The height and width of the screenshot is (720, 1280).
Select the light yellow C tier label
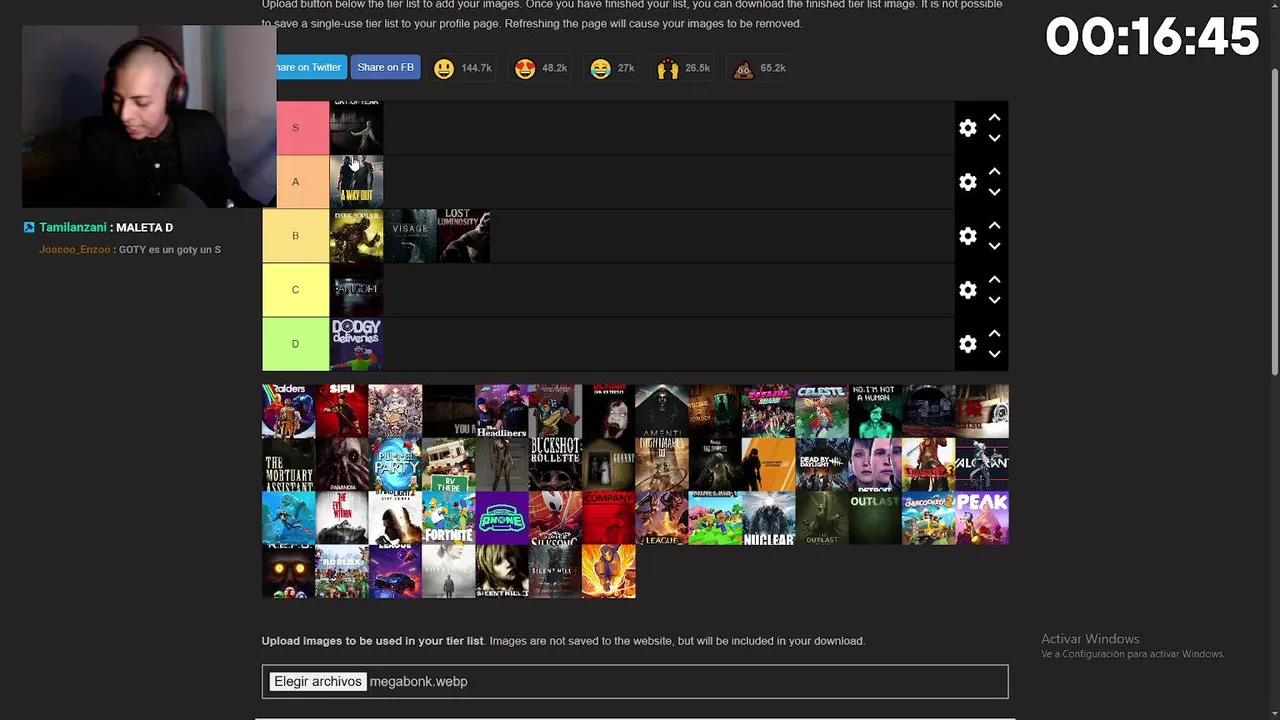tap(295, 290)
